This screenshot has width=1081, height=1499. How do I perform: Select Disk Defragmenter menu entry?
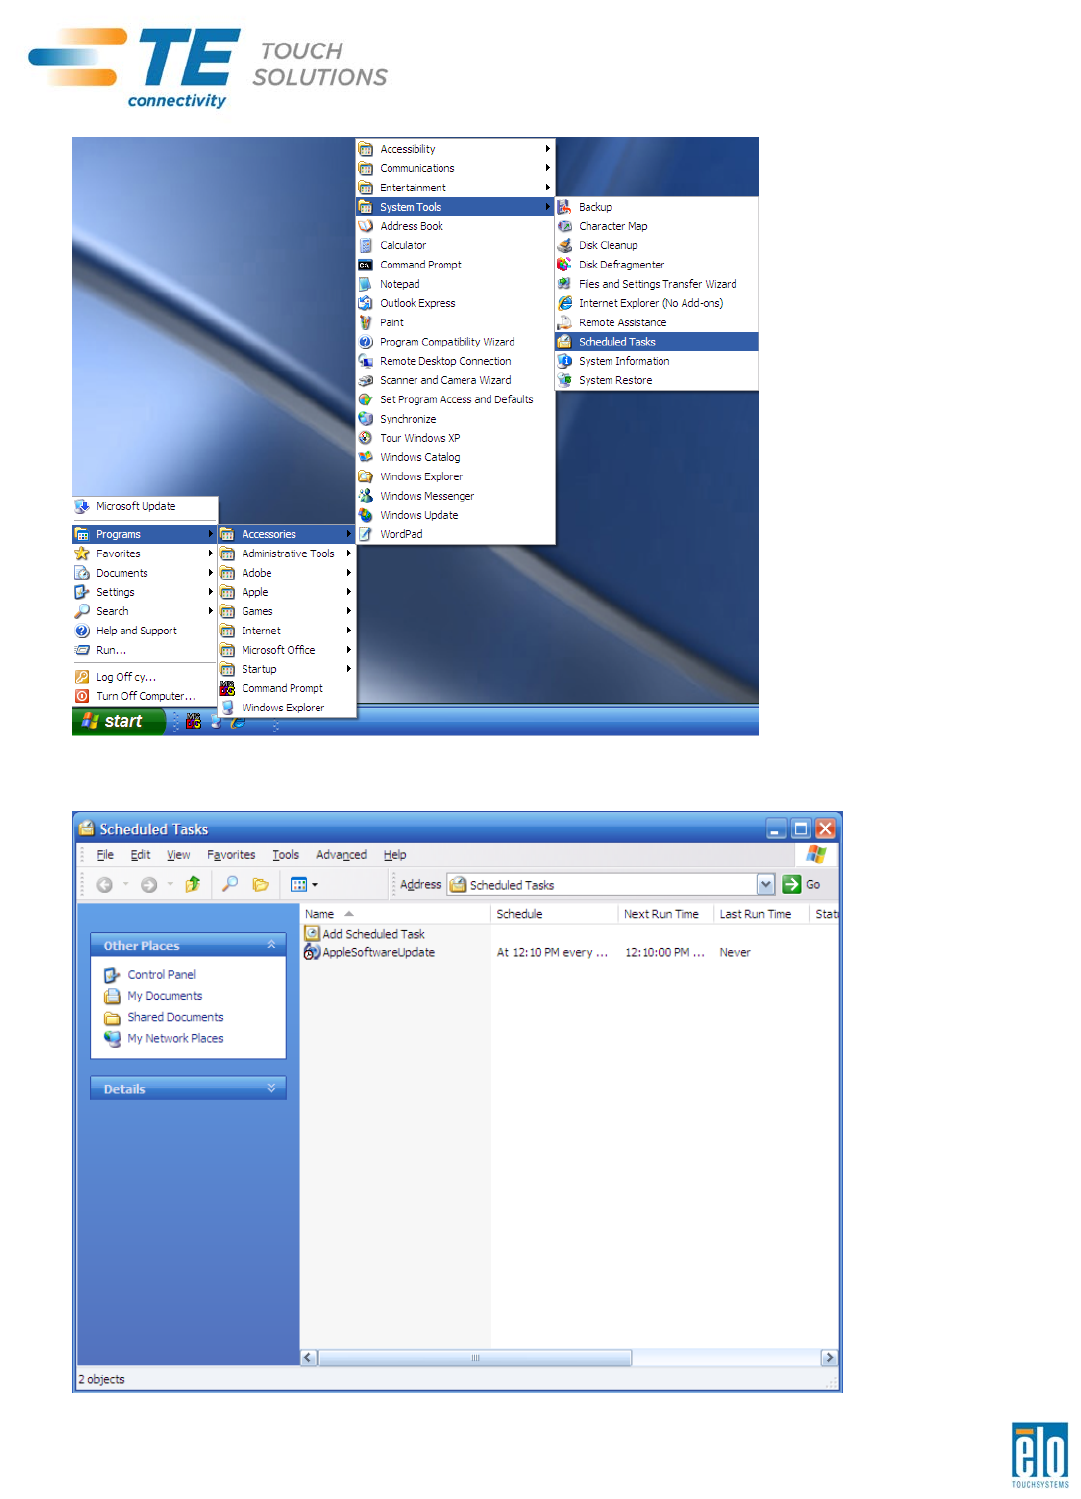pos(657,265)
